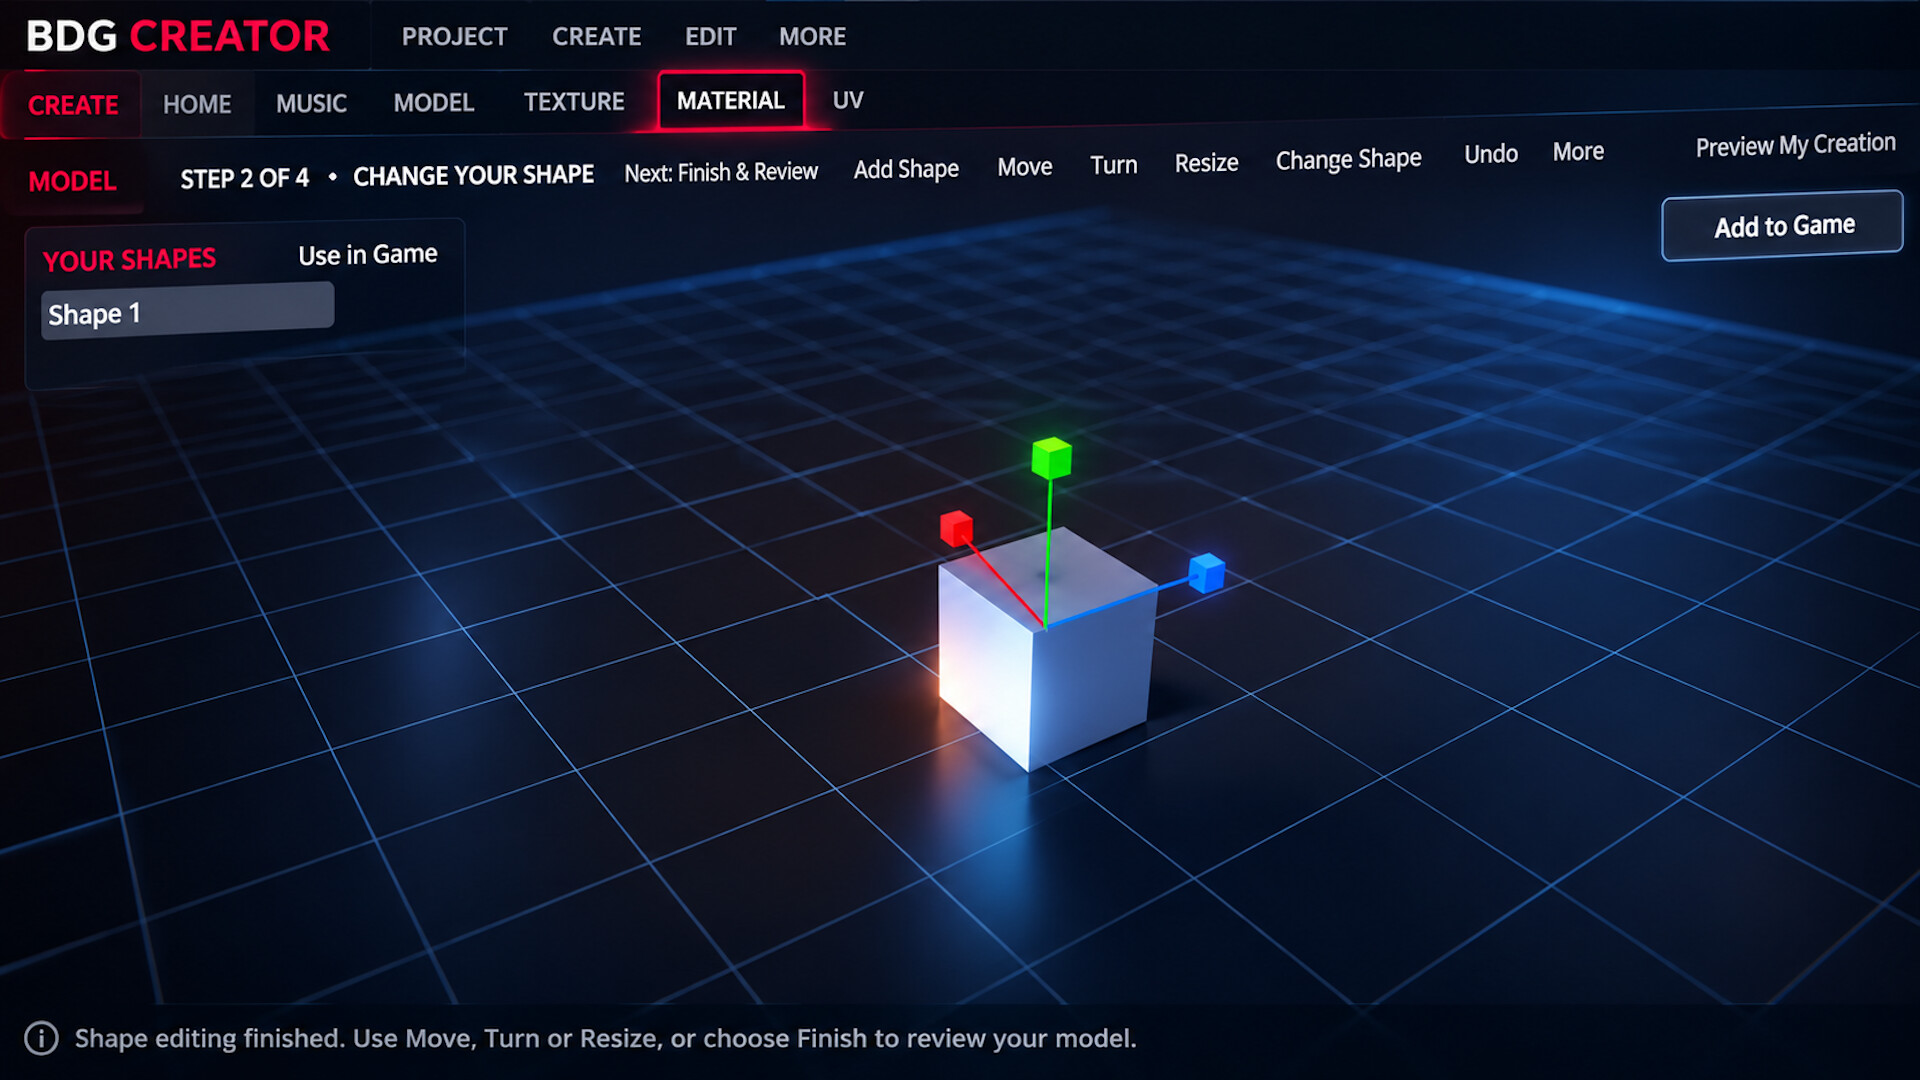Open the PROJECT menu

pos(454,37)
